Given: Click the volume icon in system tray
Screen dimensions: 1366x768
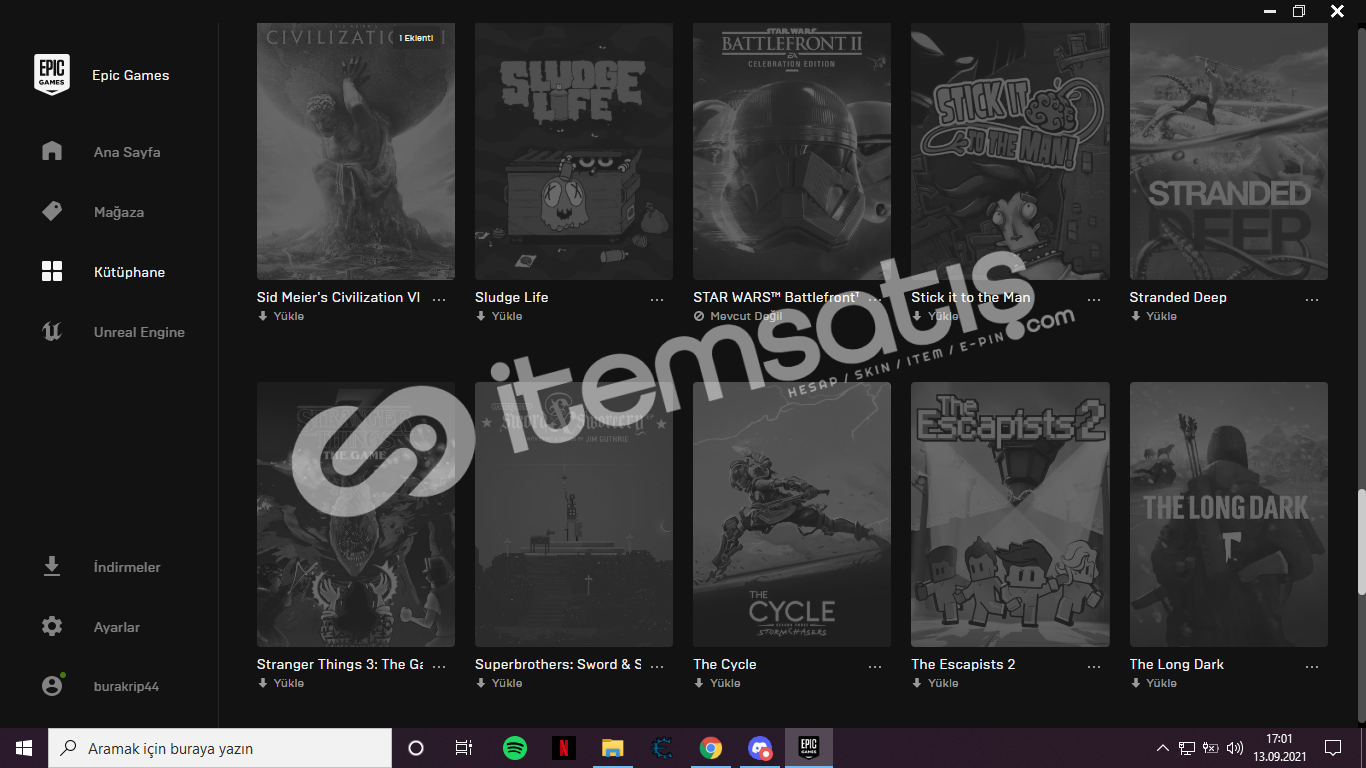Looking at the screenshot, I should (x=1234, y=748).
